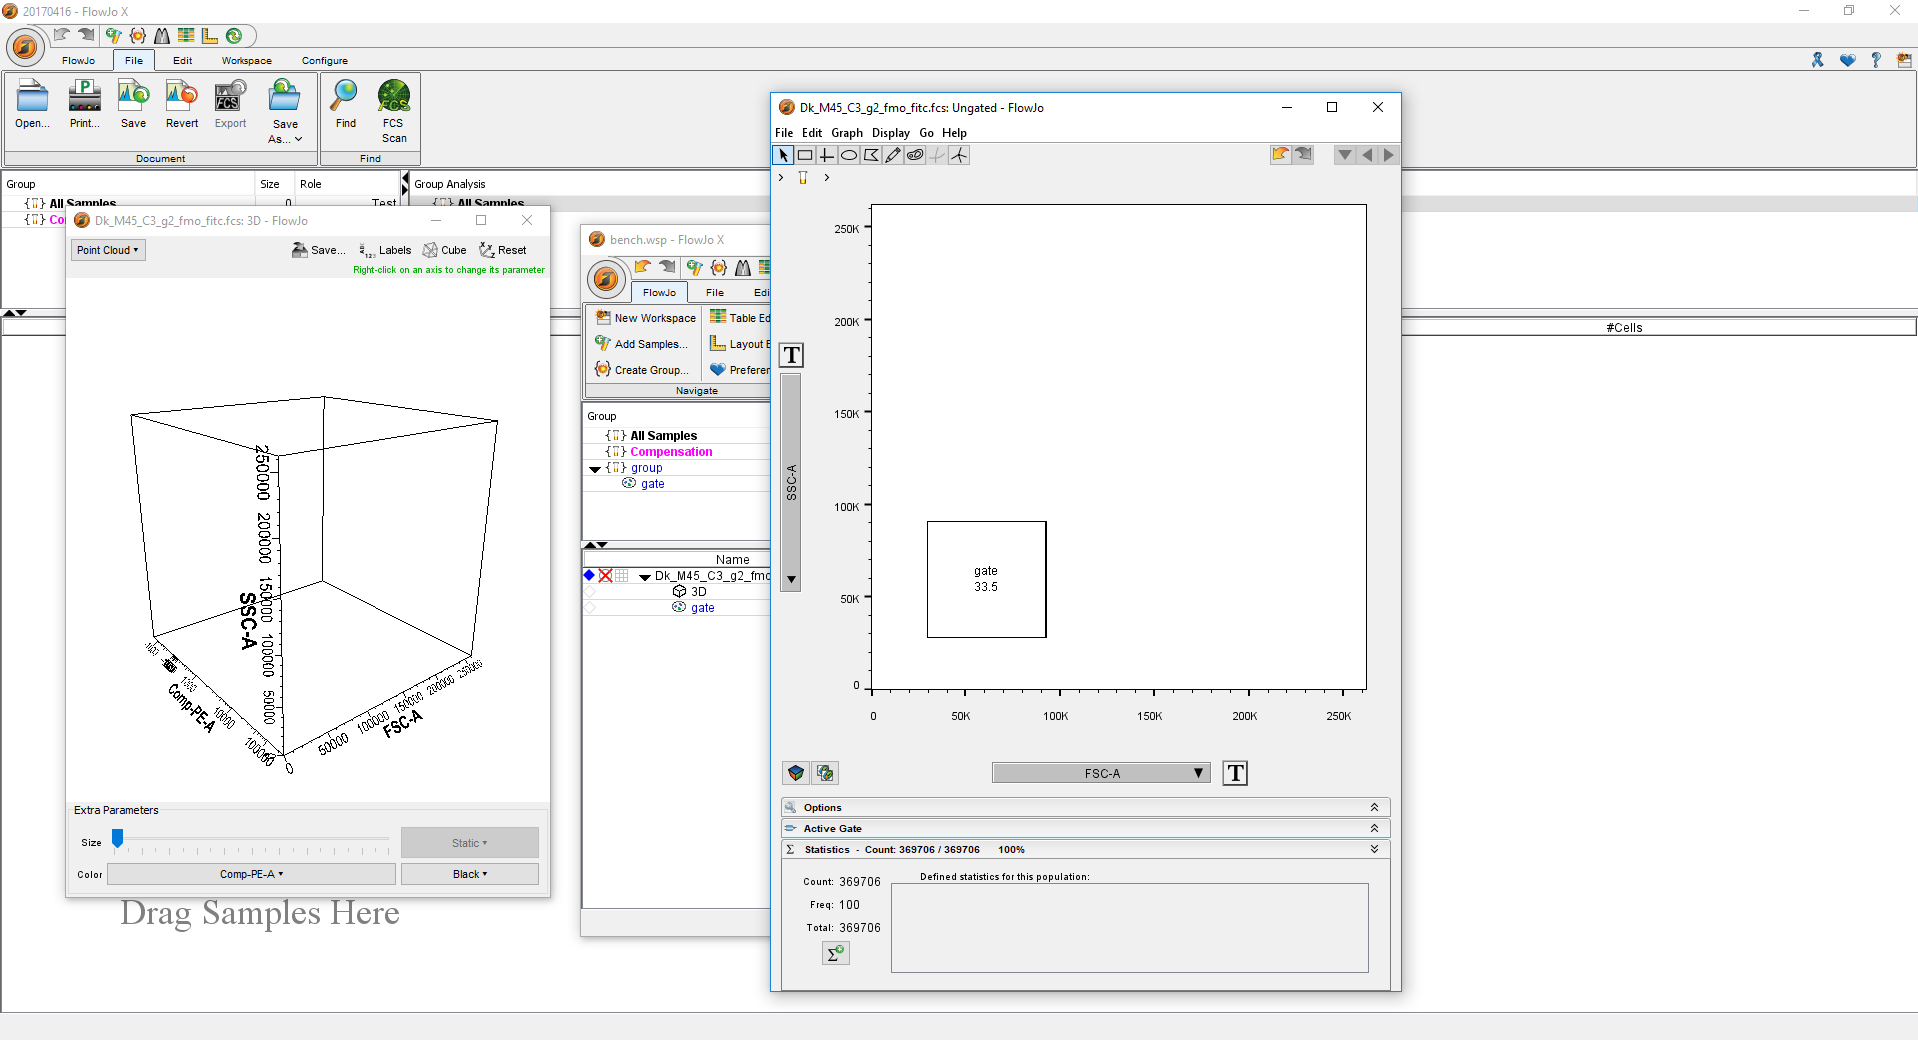Expand the Statistics panel chevron

pyautogui.click(x=1374, y=849)
